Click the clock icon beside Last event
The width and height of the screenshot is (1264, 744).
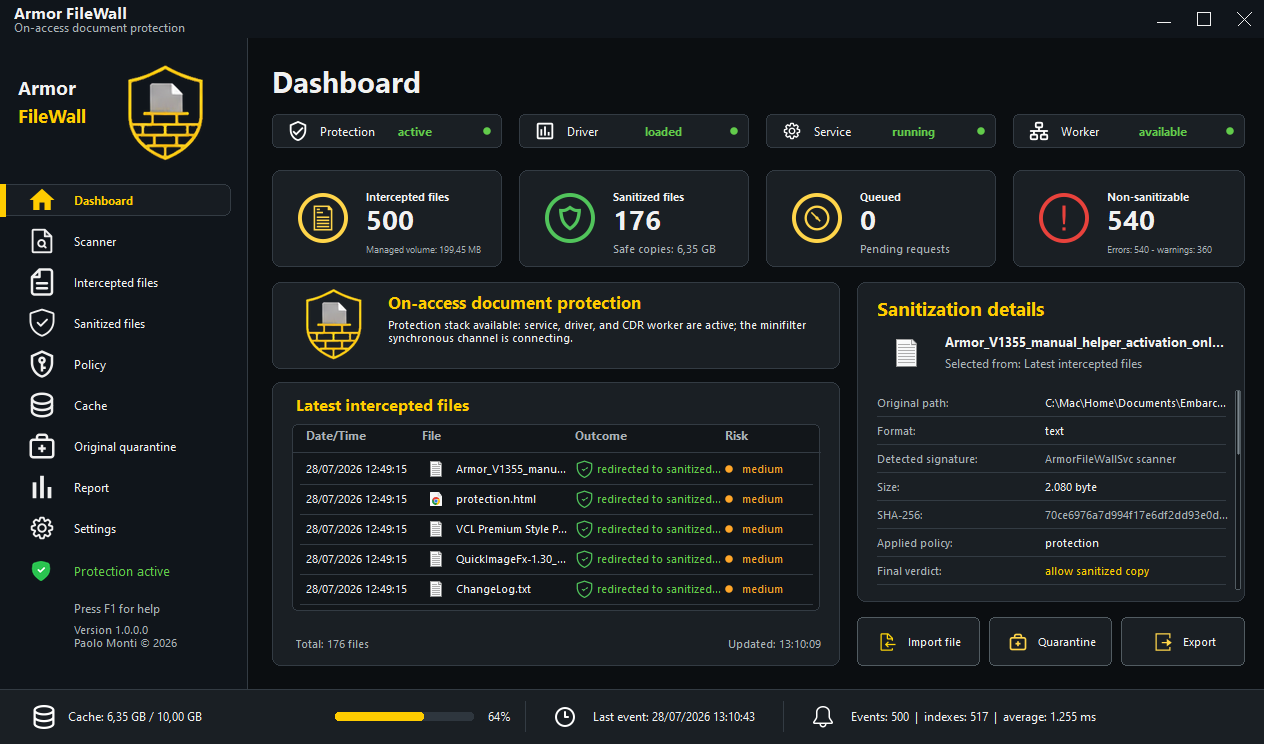click(565, 716)
